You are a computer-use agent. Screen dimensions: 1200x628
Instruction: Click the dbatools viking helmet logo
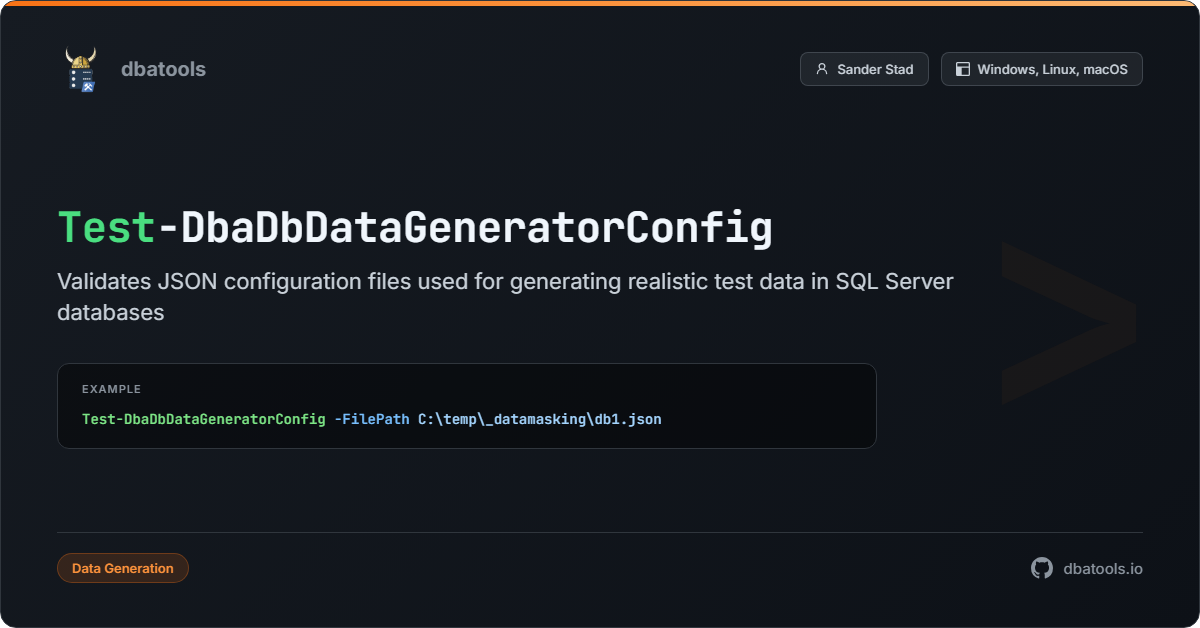click(x=81, y=69)
